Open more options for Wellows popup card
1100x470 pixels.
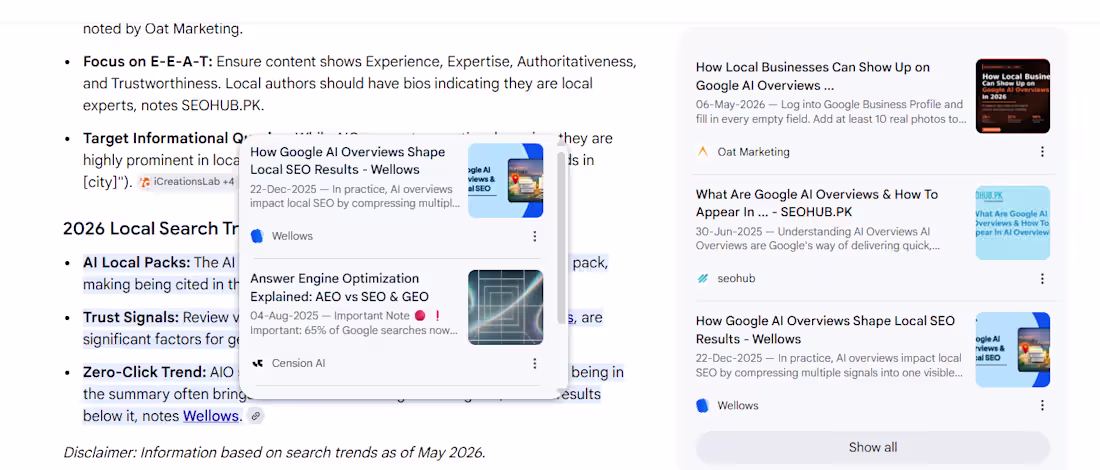[x=535, y=236]
